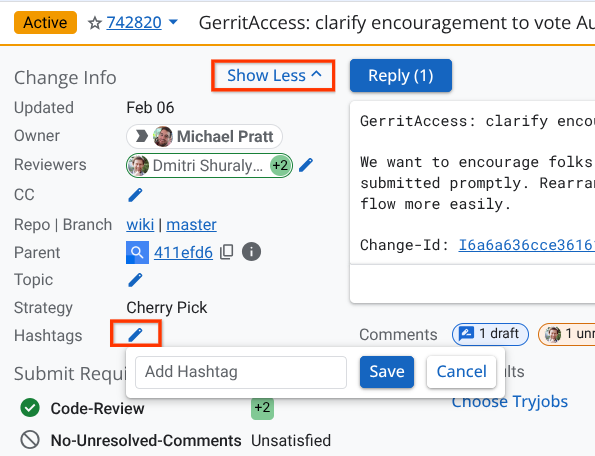Click the CC edit pencil icon
The height and width of the screenshot is (456, 595).
pyautogui.click(x=135, y=195)
